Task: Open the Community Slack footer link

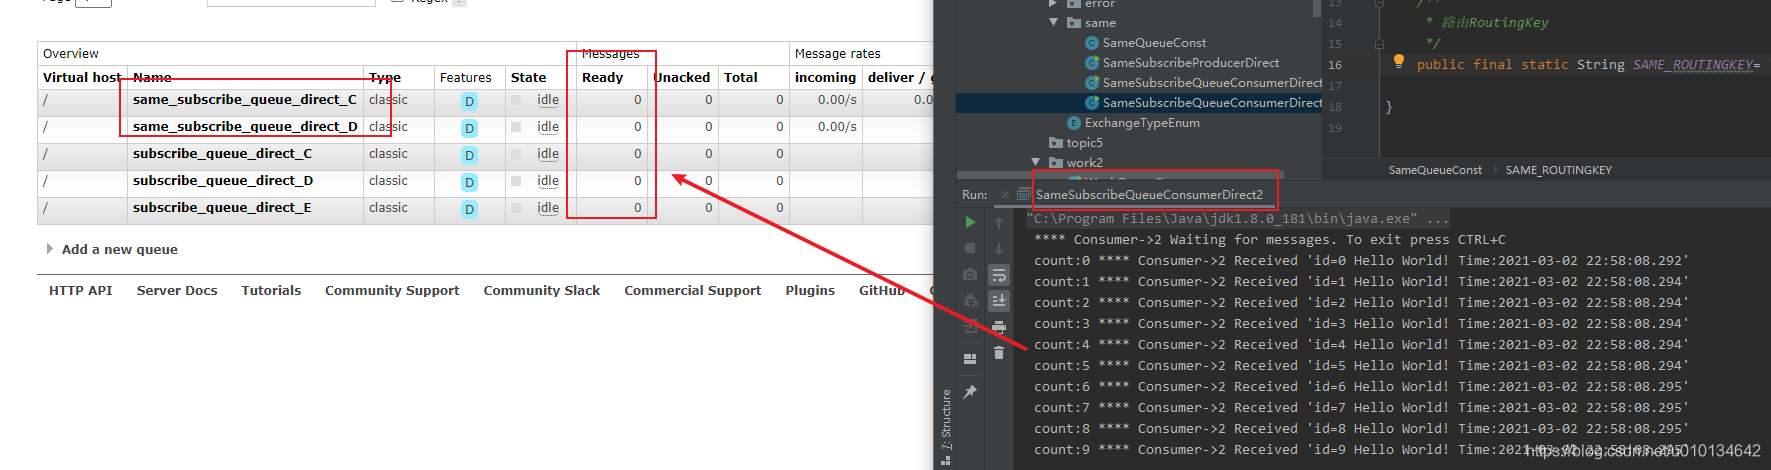Action: tap(542, 290)
